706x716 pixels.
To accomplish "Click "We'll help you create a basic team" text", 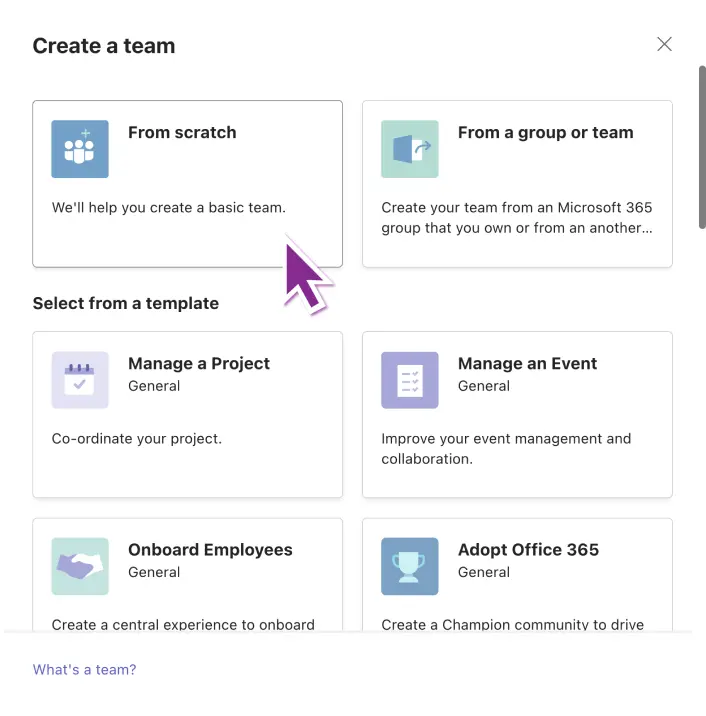I will point(168,208).
